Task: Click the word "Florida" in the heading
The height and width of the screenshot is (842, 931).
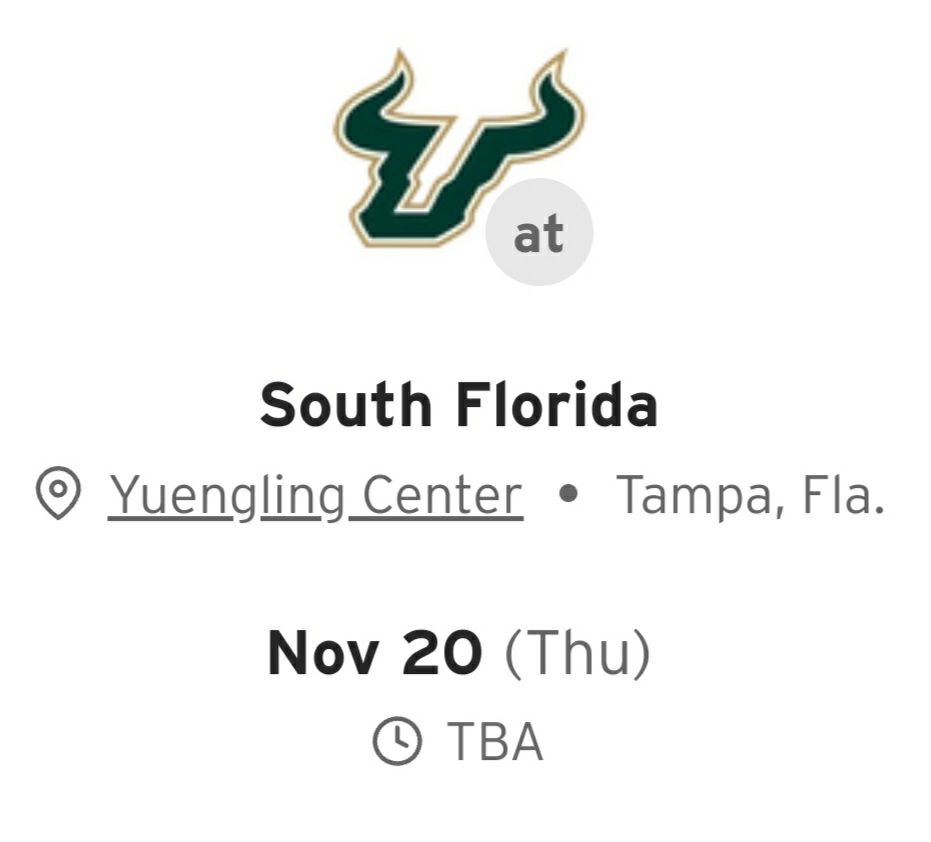Action: click(x=556, y=405)
